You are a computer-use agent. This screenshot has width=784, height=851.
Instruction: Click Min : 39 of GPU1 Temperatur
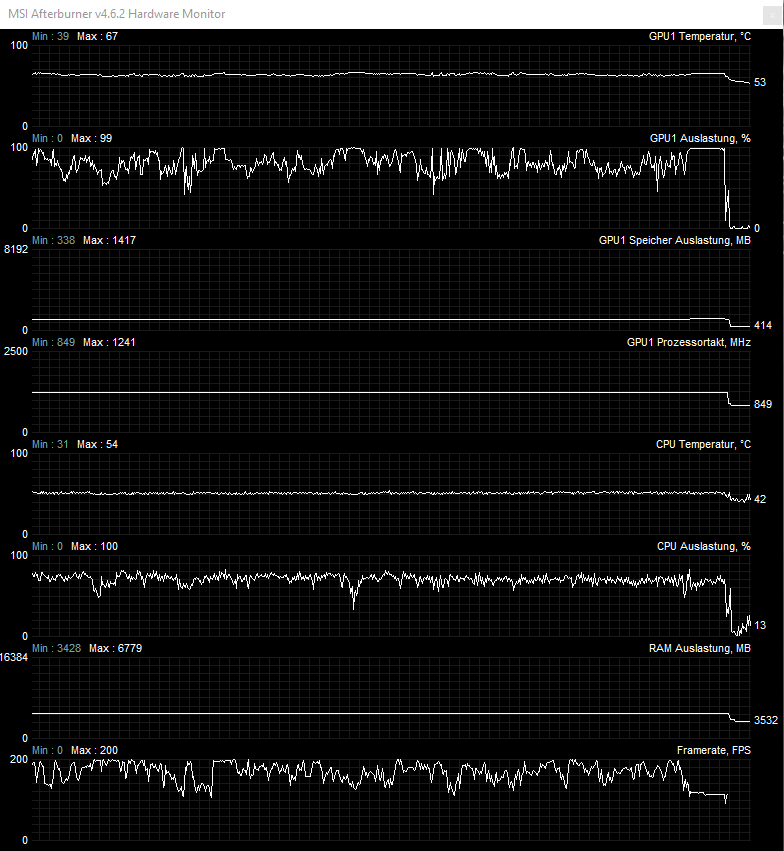coord(50,36)
